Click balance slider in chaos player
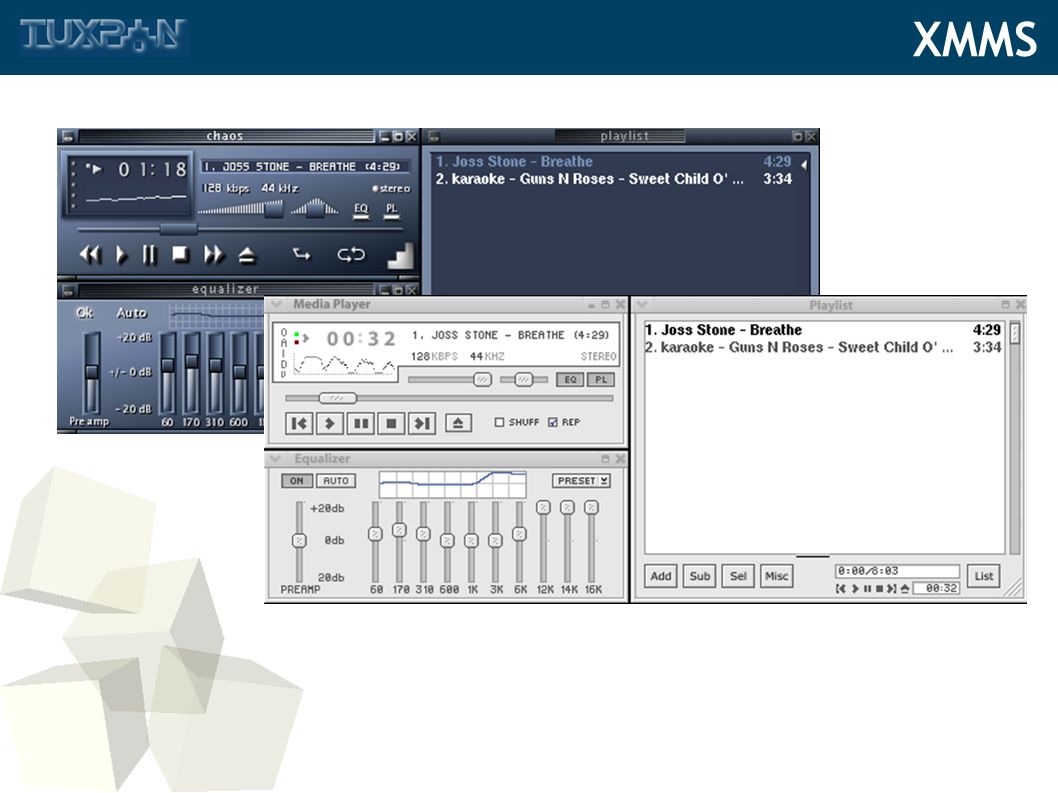This screenshot has width=1058, height=793. tap(315, 208)
